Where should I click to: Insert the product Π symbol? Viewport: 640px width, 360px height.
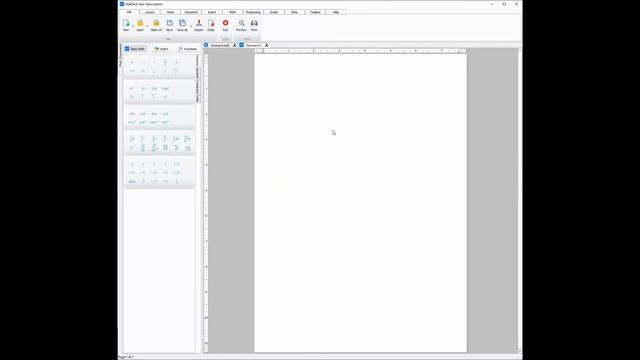click(x=165, y=147)
